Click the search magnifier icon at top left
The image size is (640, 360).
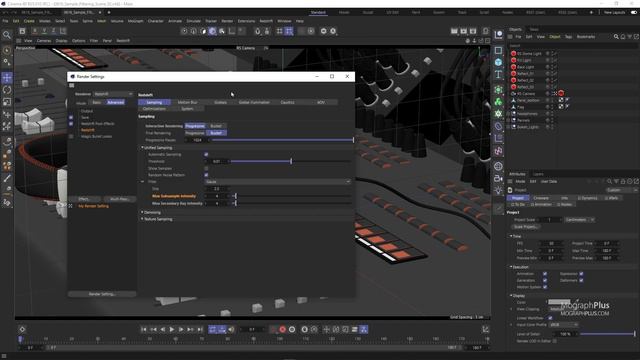coord(7,35)
